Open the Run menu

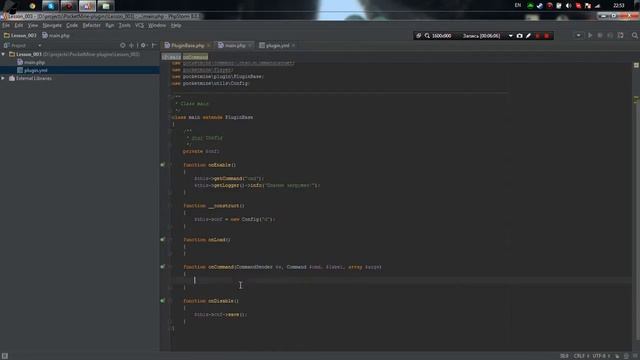coord(109,25)
